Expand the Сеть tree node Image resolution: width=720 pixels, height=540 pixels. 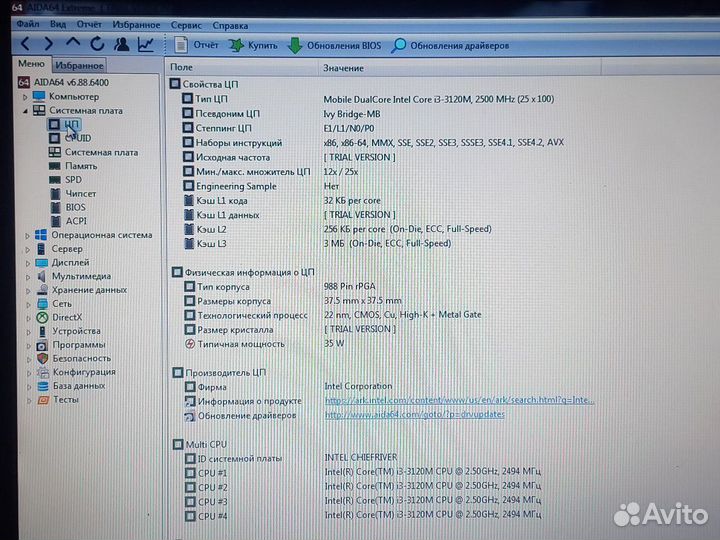pos(28,304)
